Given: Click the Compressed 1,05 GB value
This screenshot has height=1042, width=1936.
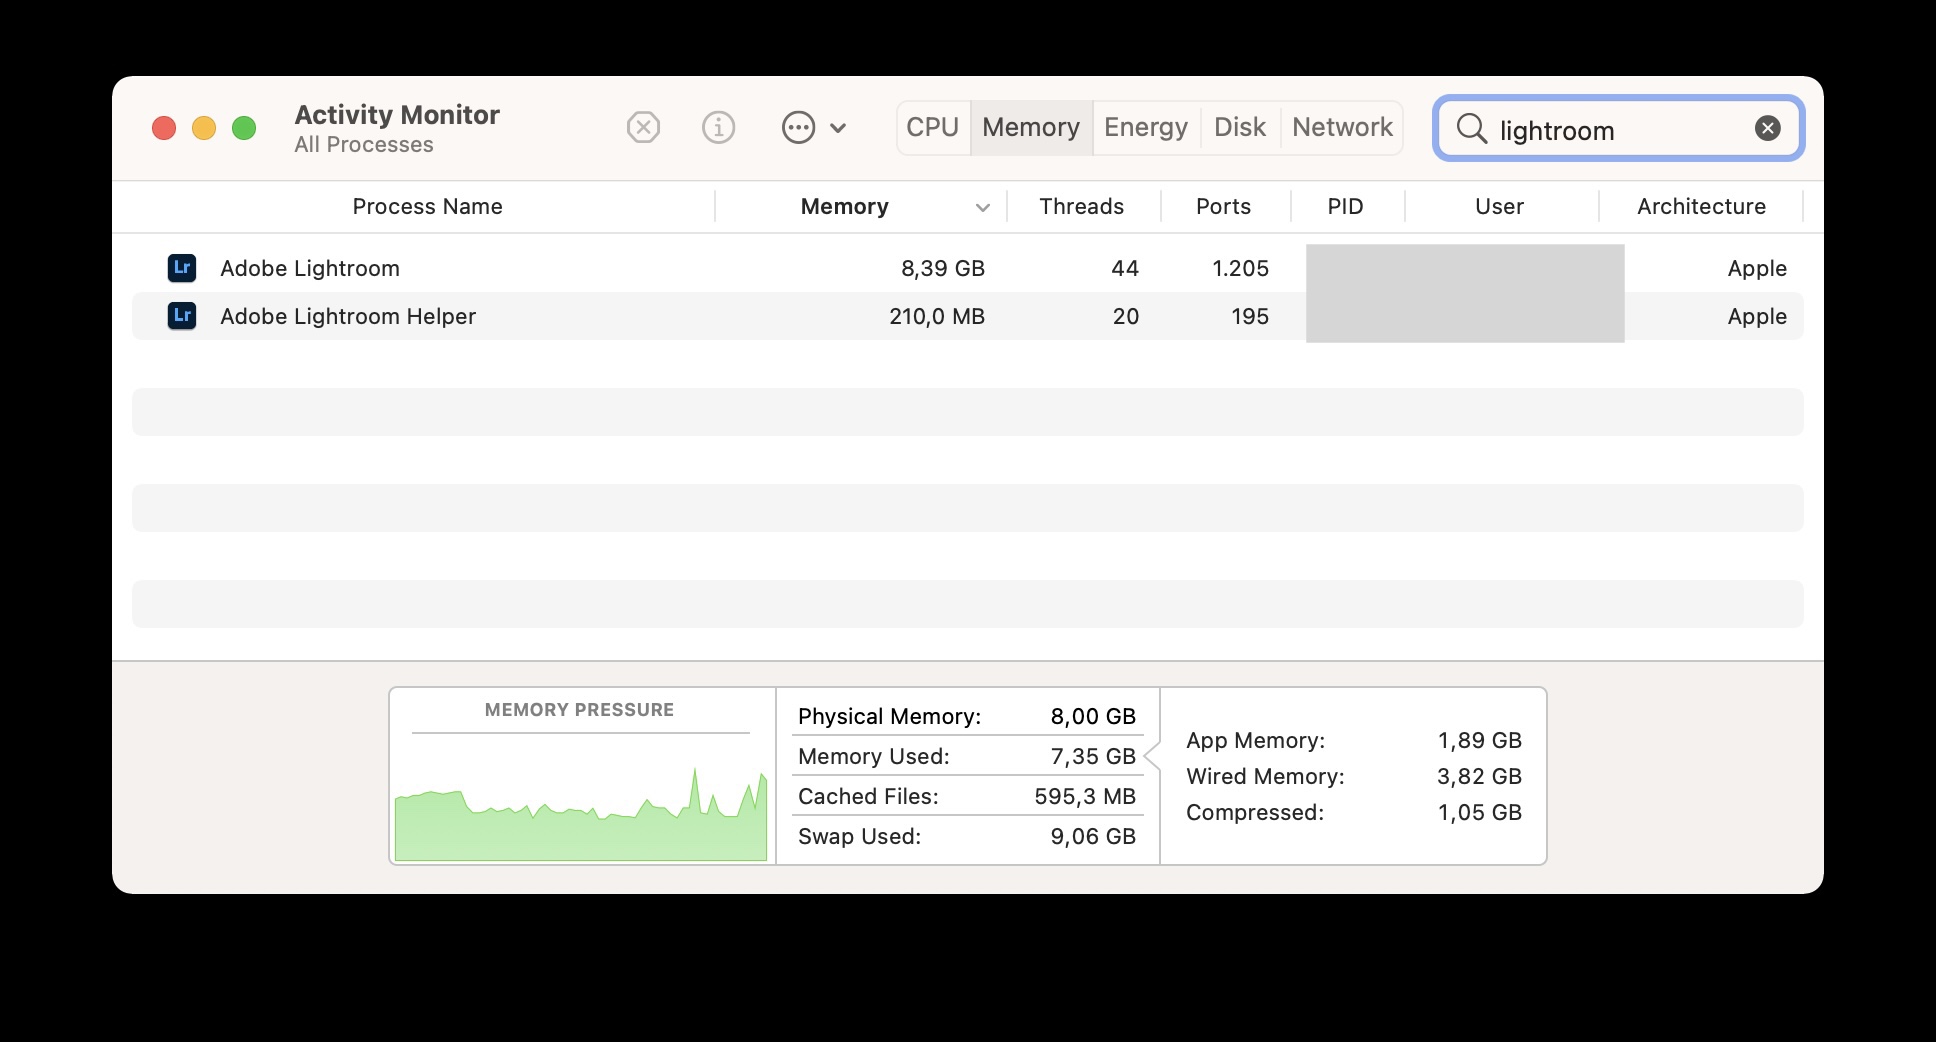Looking at the screenshot, I should click(x=1480, y=812).
